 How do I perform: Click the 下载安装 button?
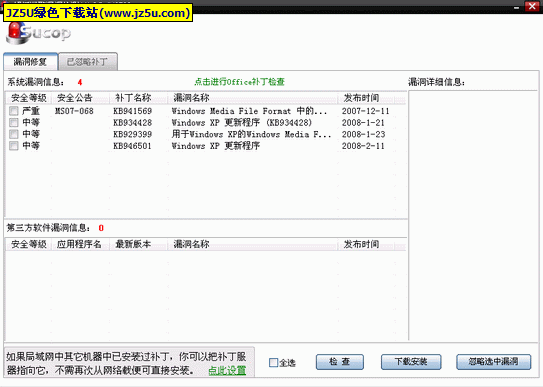pos(411,362)
